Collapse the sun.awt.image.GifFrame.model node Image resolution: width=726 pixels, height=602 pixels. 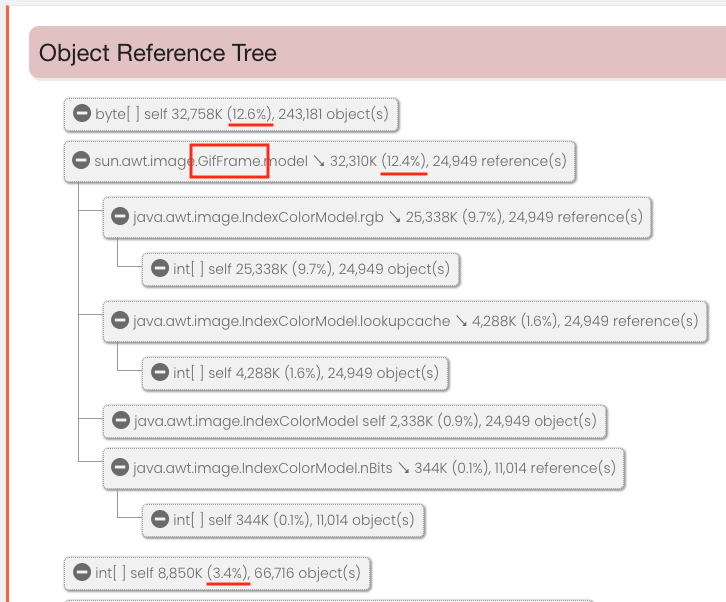pyautogui.click(x=81, y=160)
